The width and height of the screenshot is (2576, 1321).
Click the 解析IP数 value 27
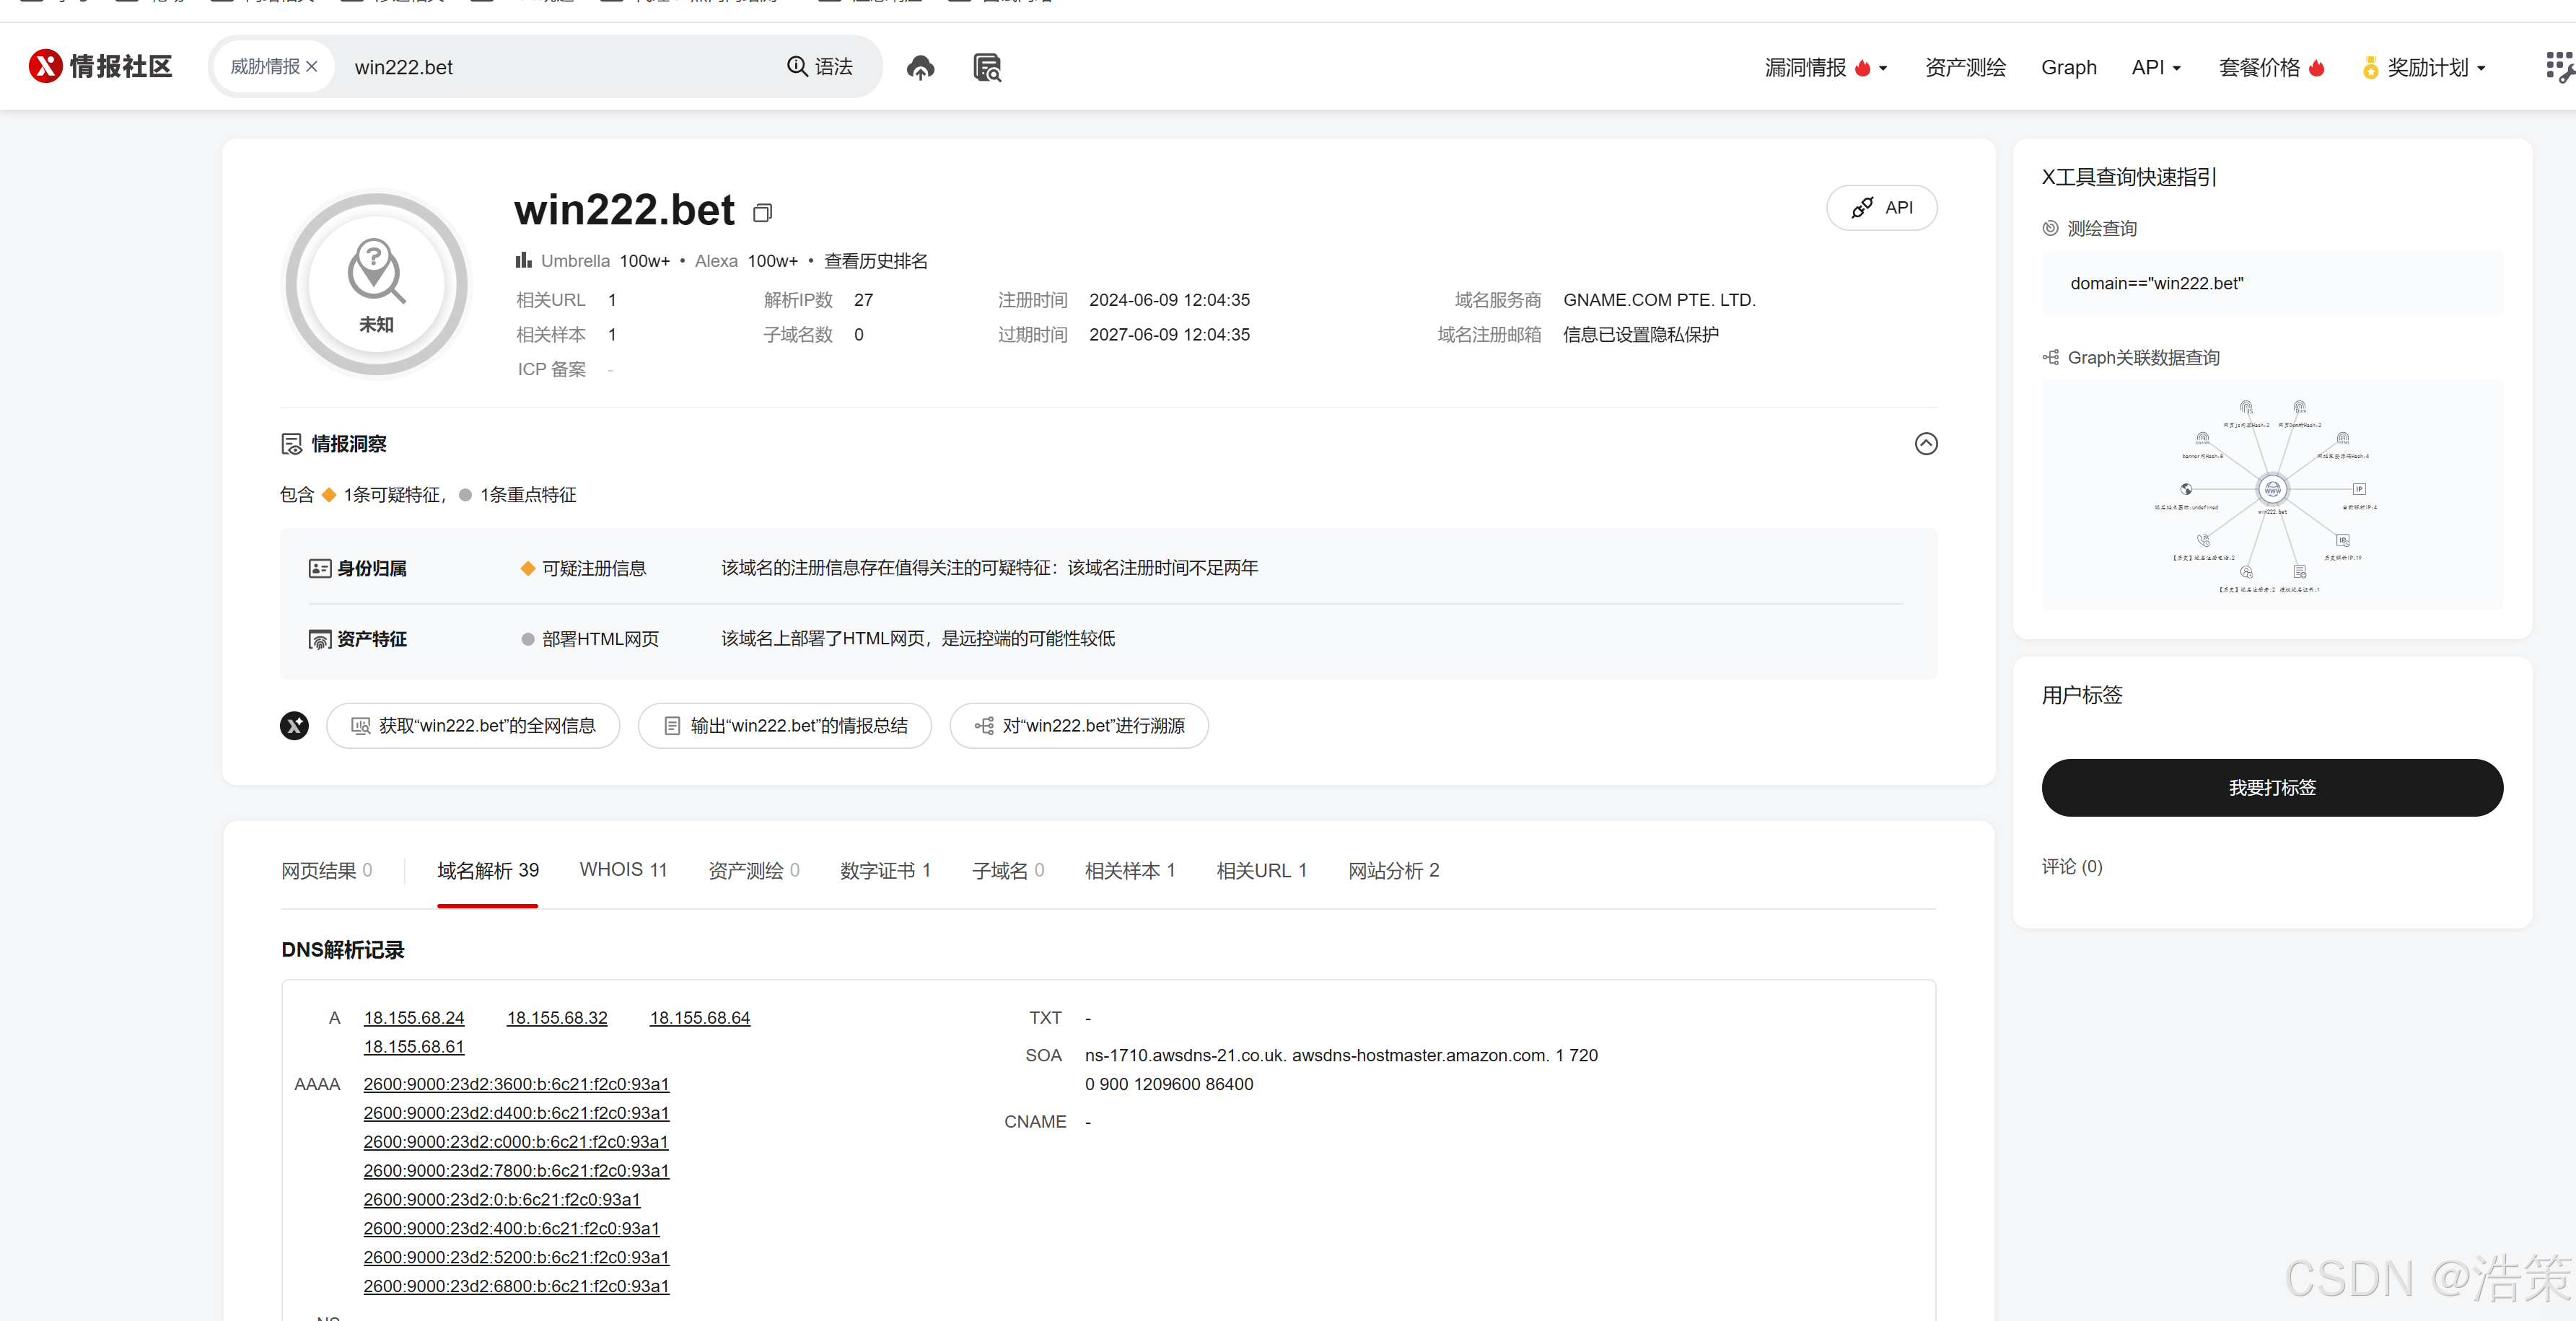(863, 300)
